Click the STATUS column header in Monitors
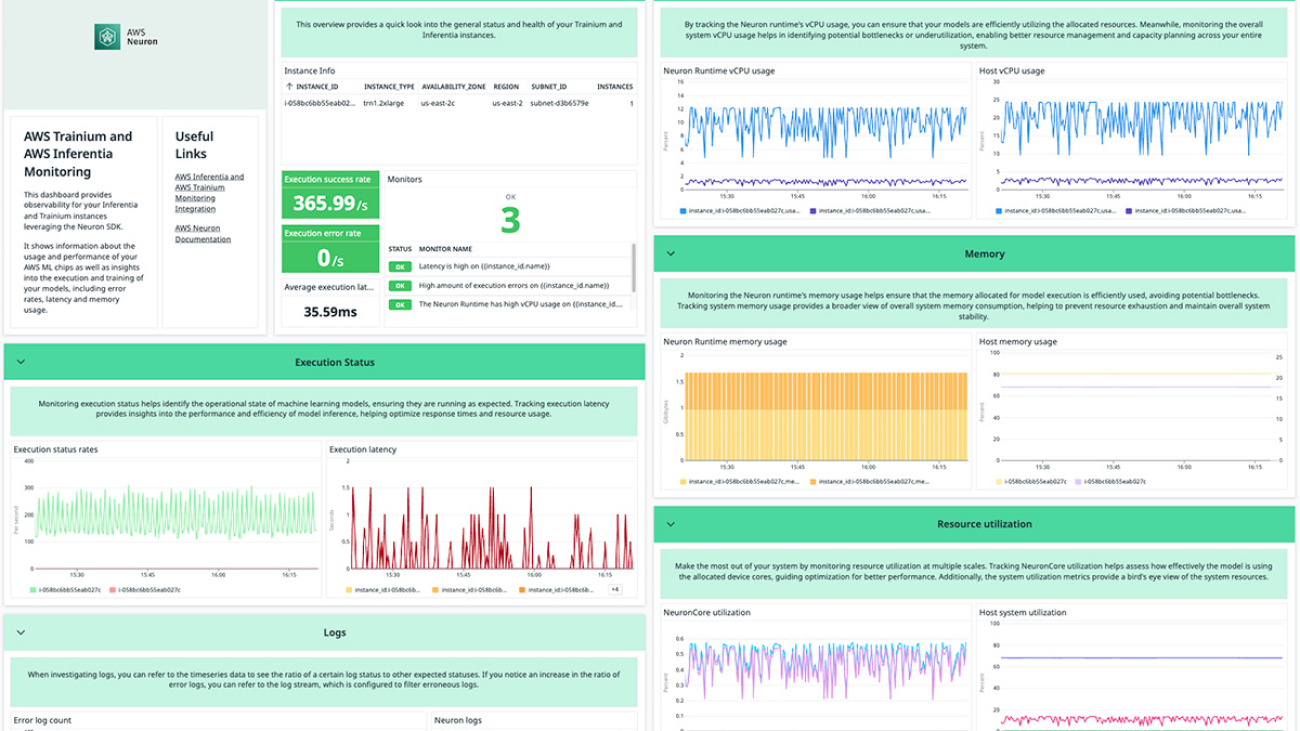Viewport: 1300px width, 731px height. pos(400,249)
